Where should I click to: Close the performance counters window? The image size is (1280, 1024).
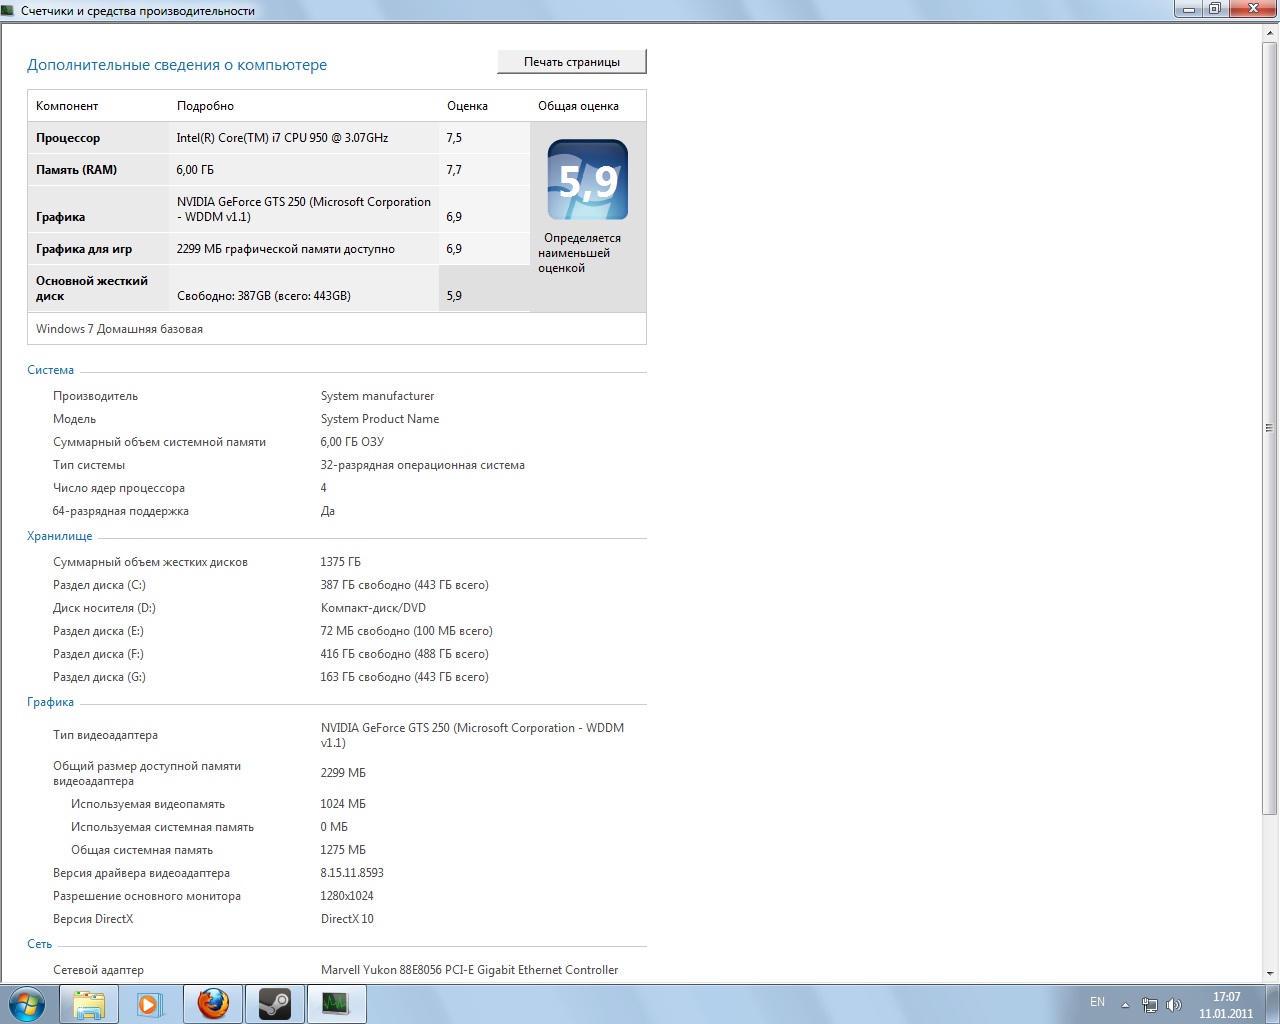(1253, 9)
